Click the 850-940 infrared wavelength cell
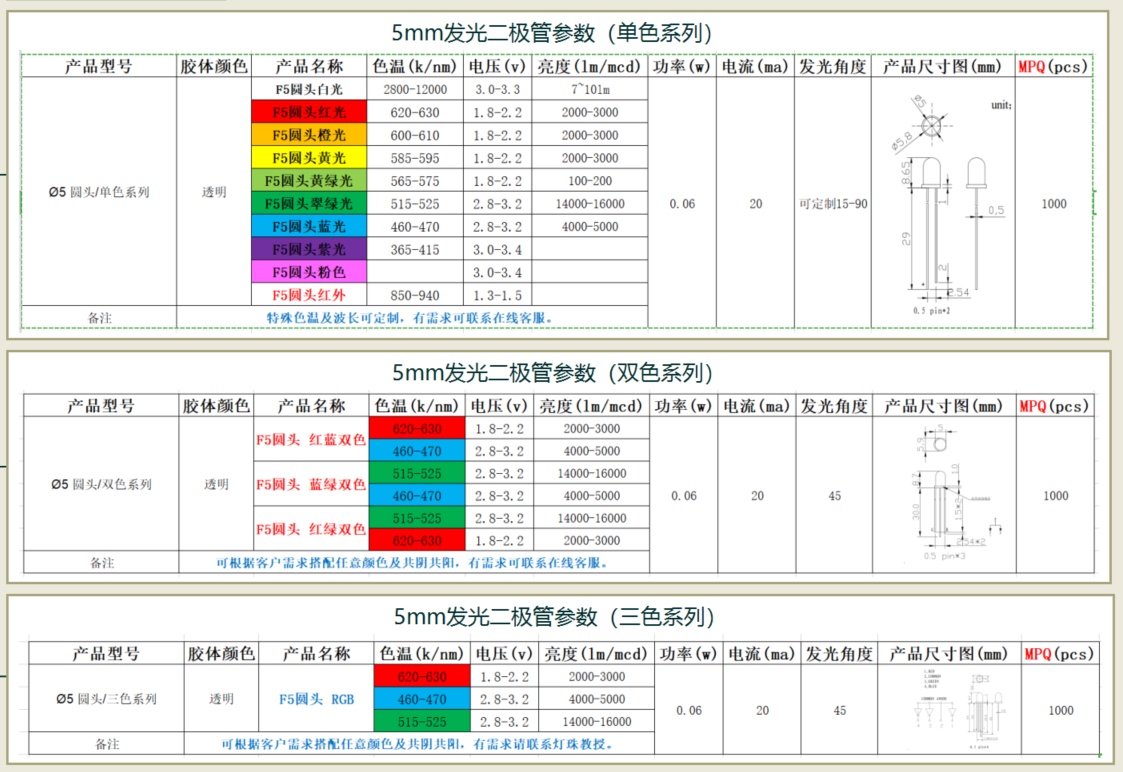This screenshot has height=772, width=1123. click(x=415, y=295)
